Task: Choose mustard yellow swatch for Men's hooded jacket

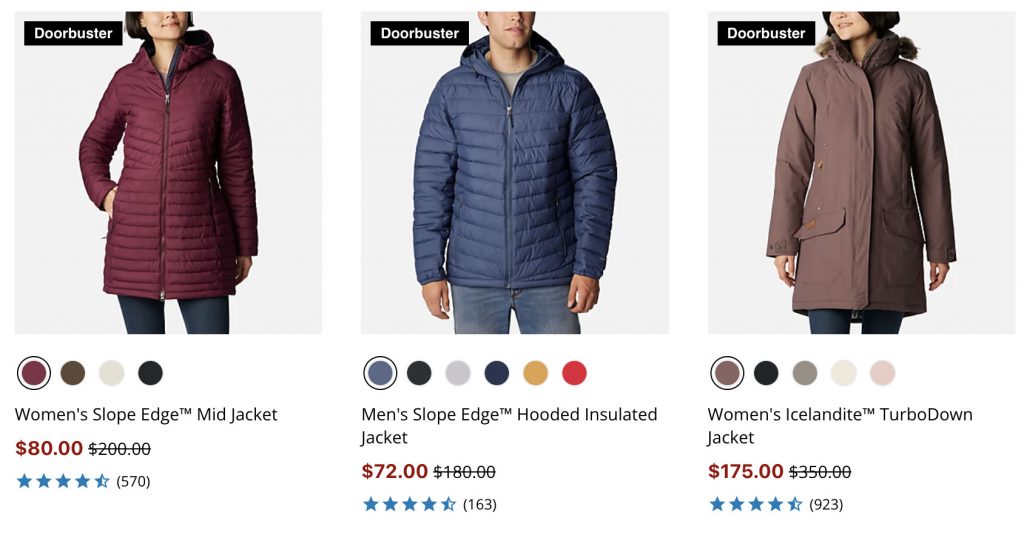Action: coord(536,373)
